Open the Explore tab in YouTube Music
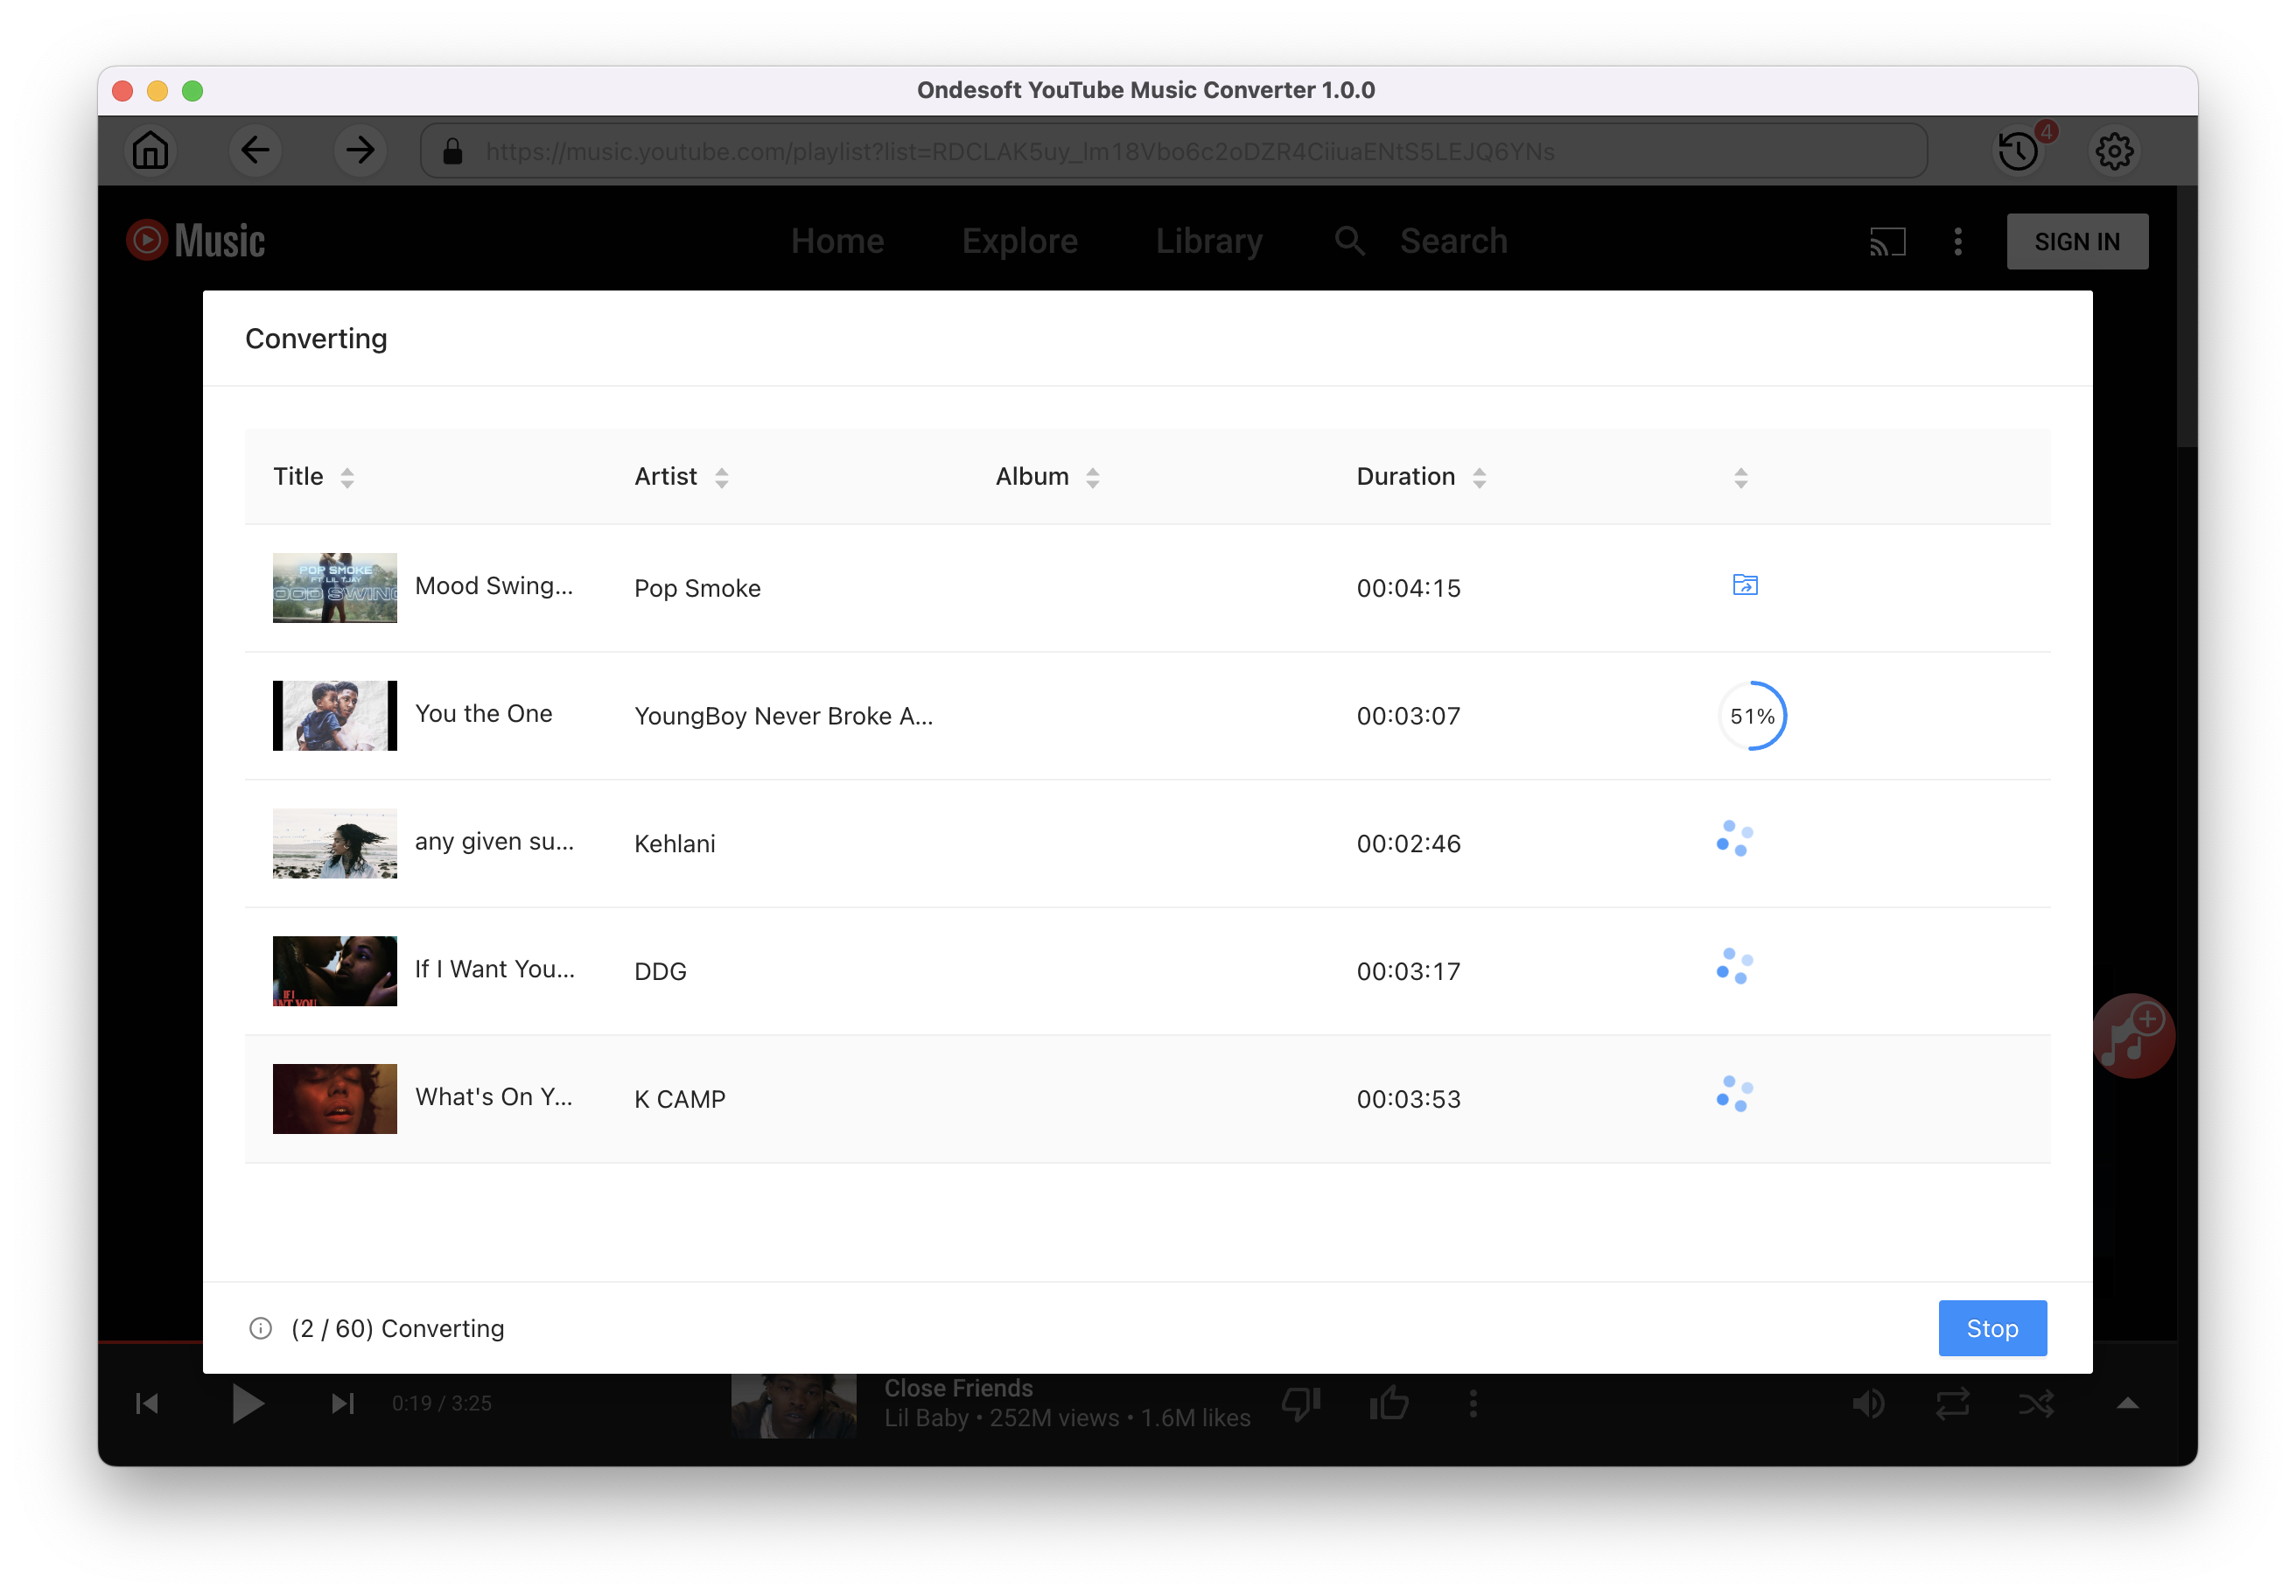This screenshot has width=2296, height=1596. click(1018, 242)
